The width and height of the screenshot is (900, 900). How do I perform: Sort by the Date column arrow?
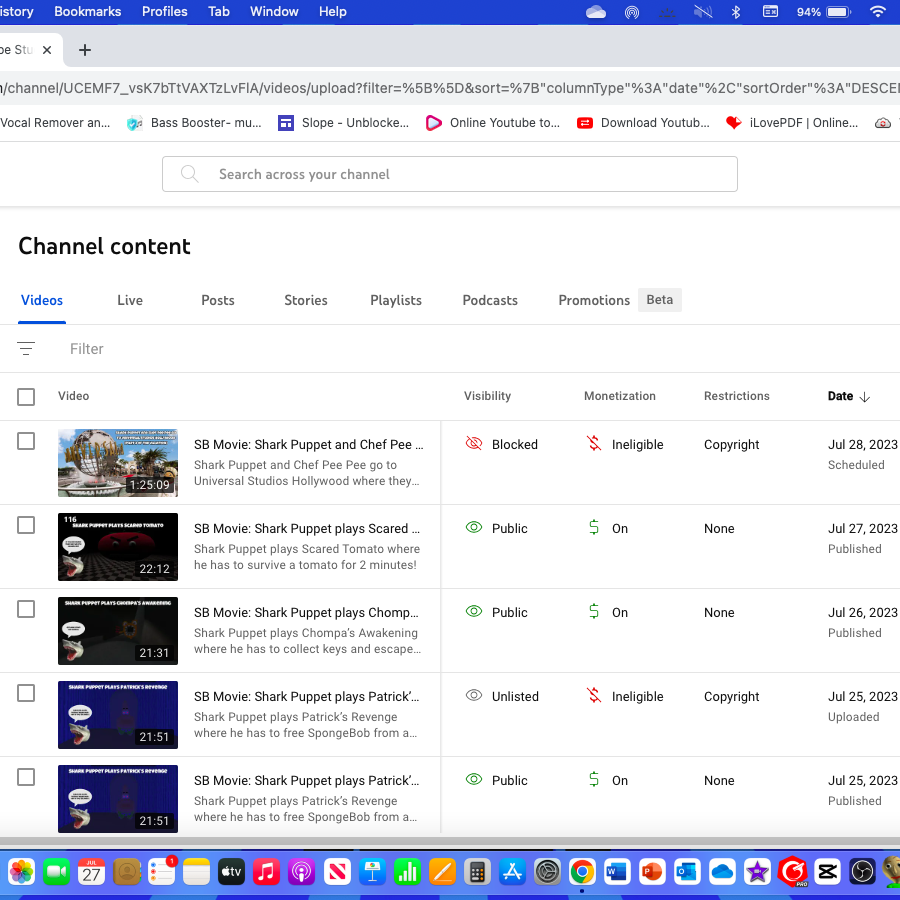click(865, 397)
